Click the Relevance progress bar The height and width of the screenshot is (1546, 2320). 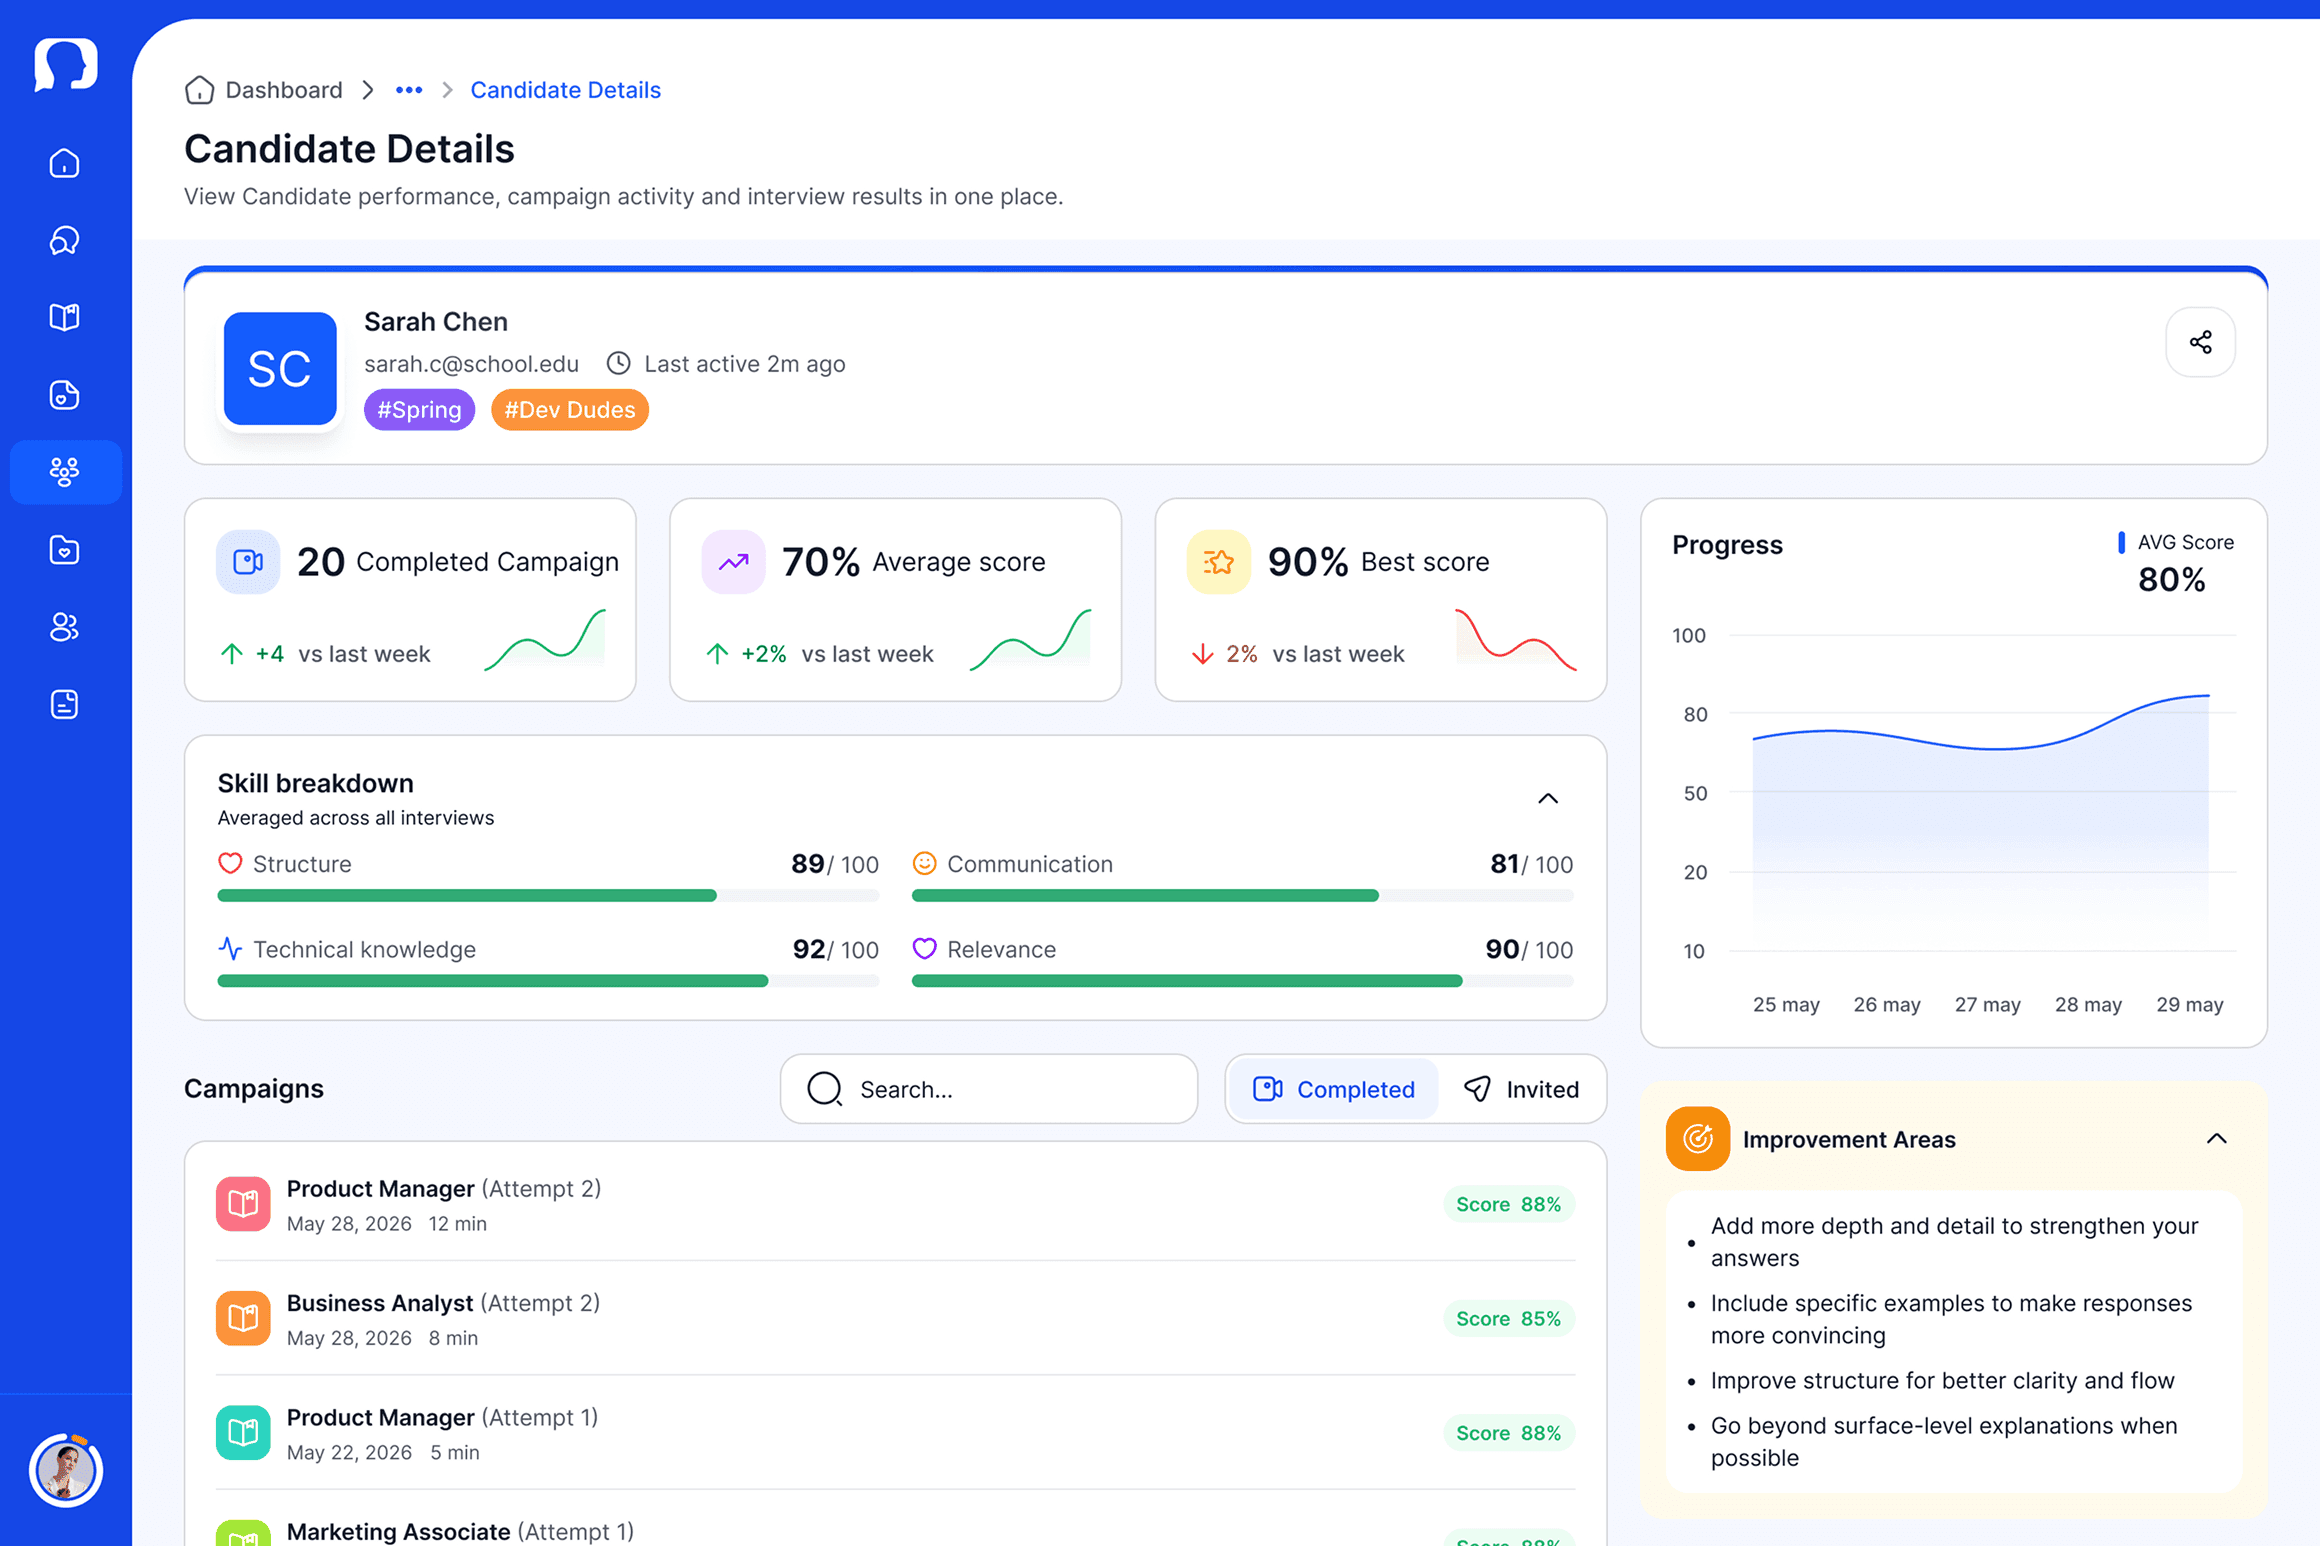coord(1242,981)
